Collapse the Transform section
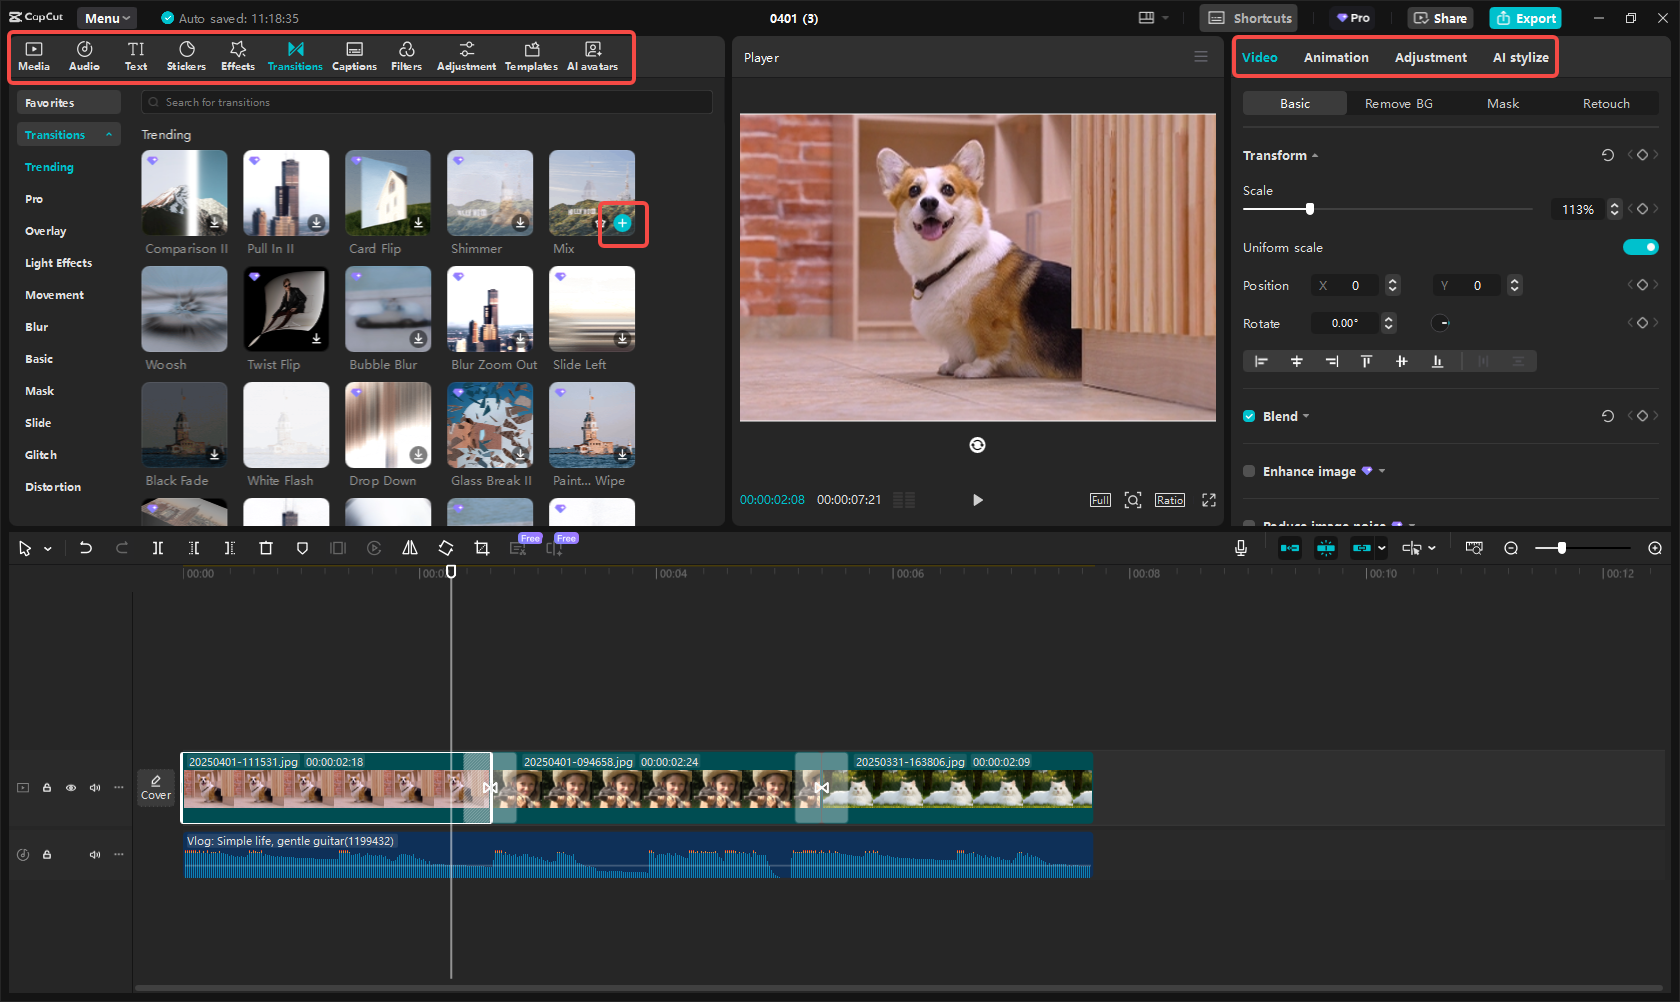Image resolution: width=1680 pixels, height=1002 pixels. [x=1315, y=155]
